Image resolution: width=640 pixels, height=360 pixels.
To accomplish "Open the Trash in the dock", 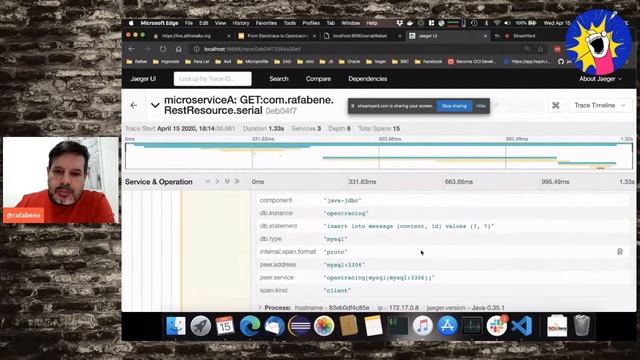I will click(x=582, y=326).
